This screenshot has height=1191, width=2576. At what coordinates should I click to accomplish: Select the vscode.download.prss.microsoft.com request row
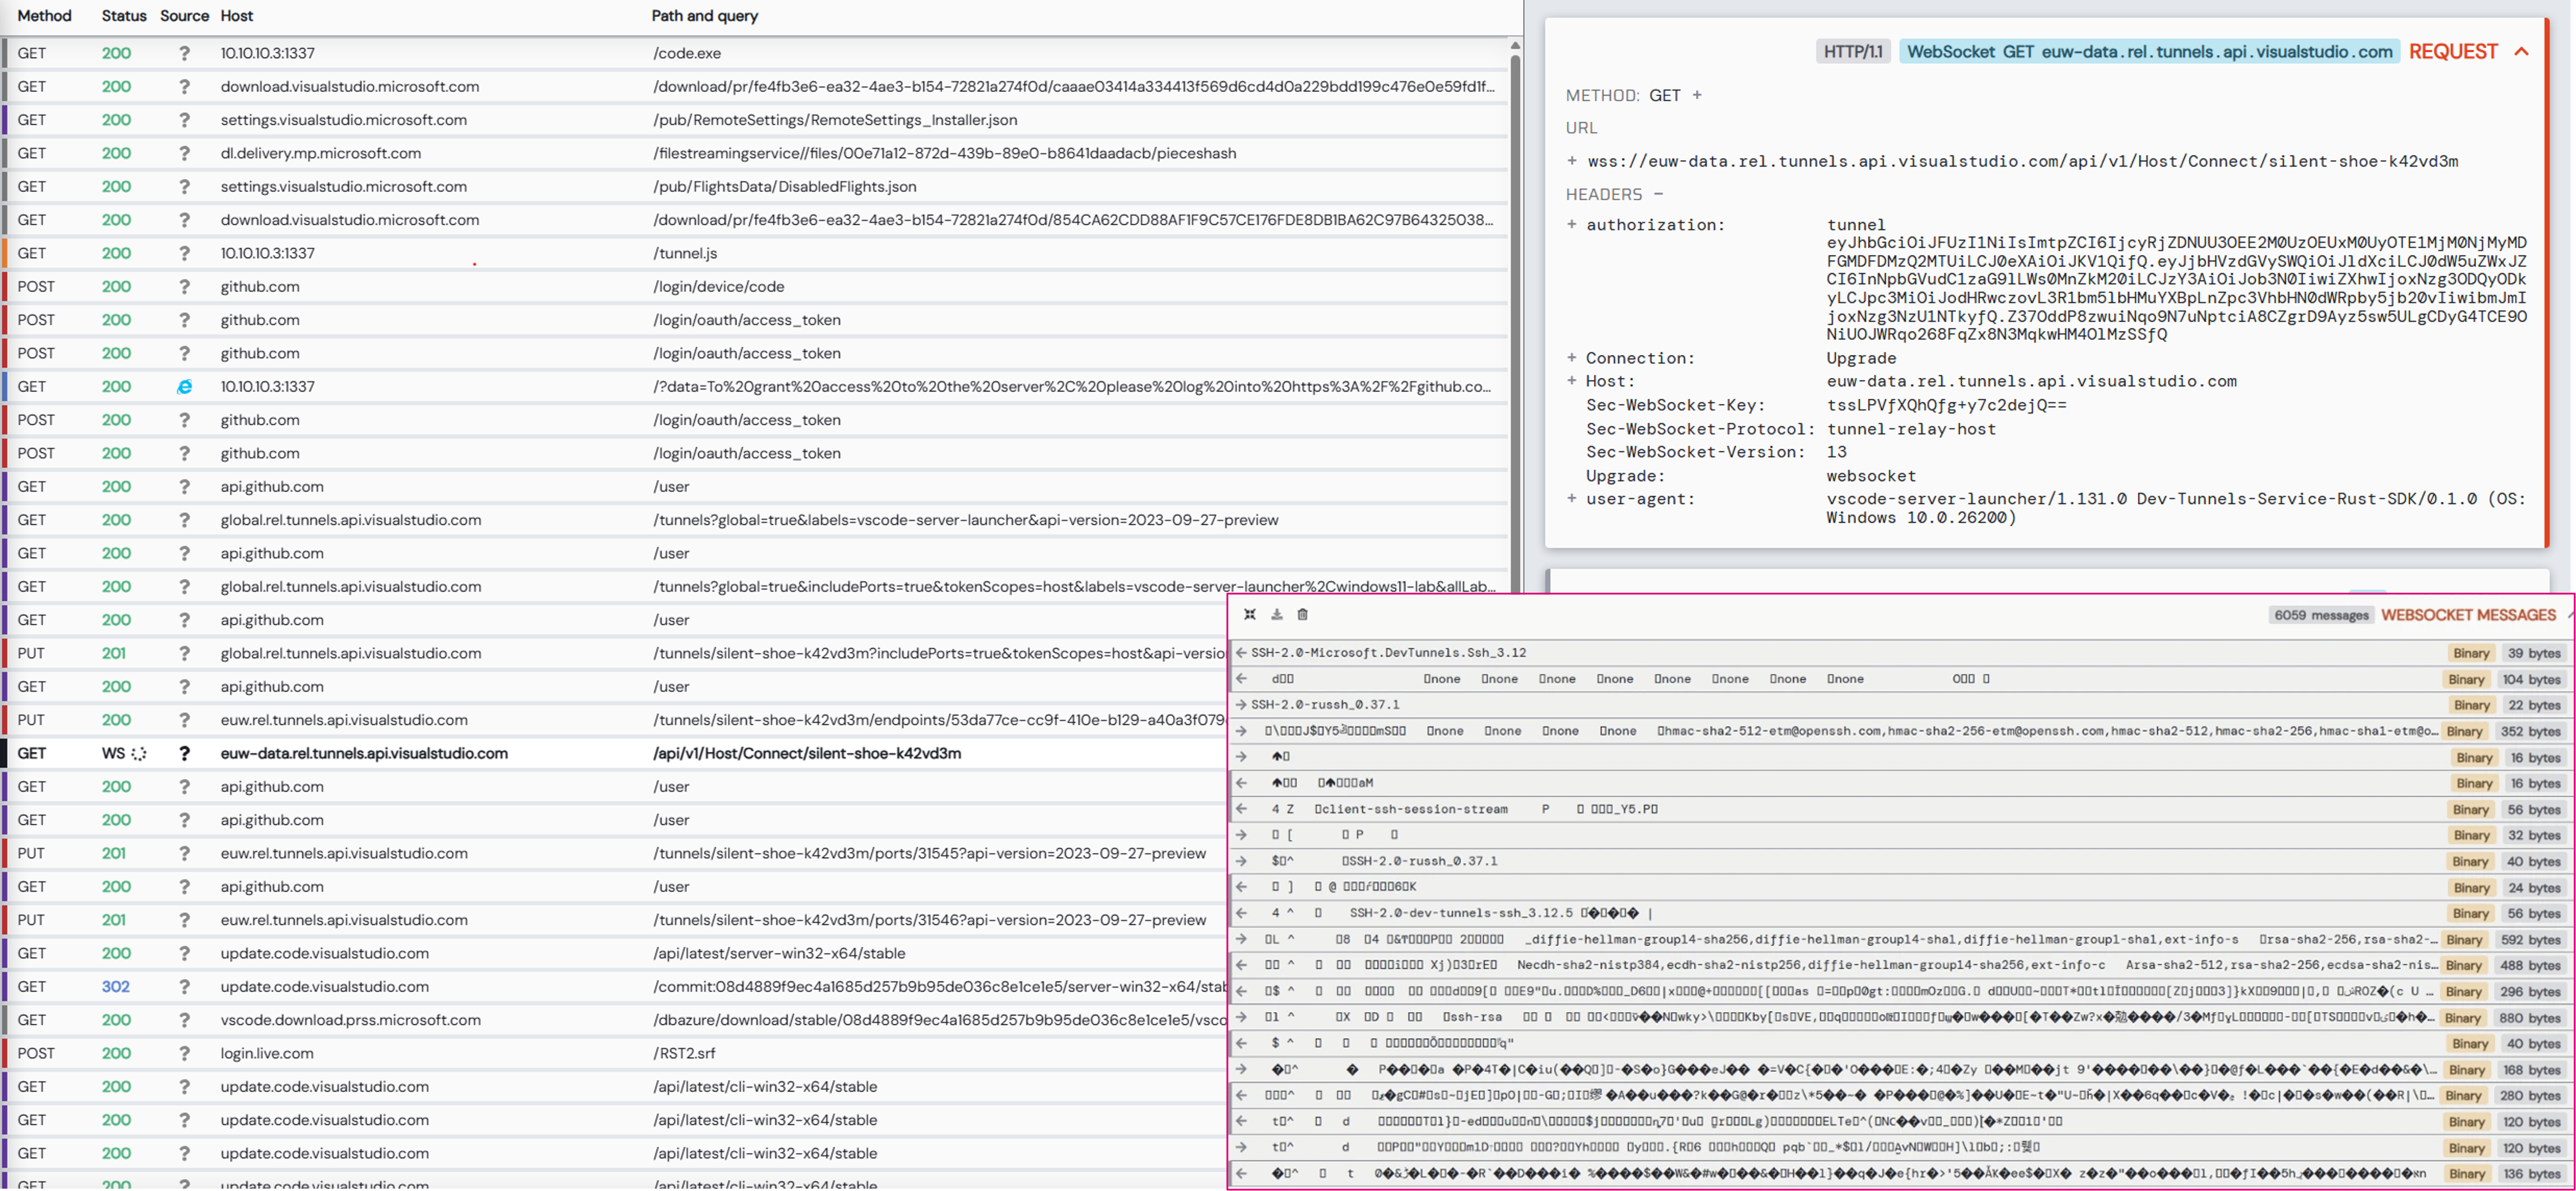(x=614, y=1020)
